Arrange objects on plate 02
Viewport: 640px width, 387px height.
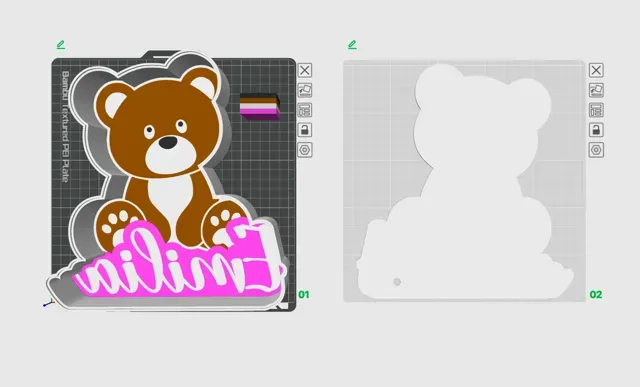[x=596, y=110]
